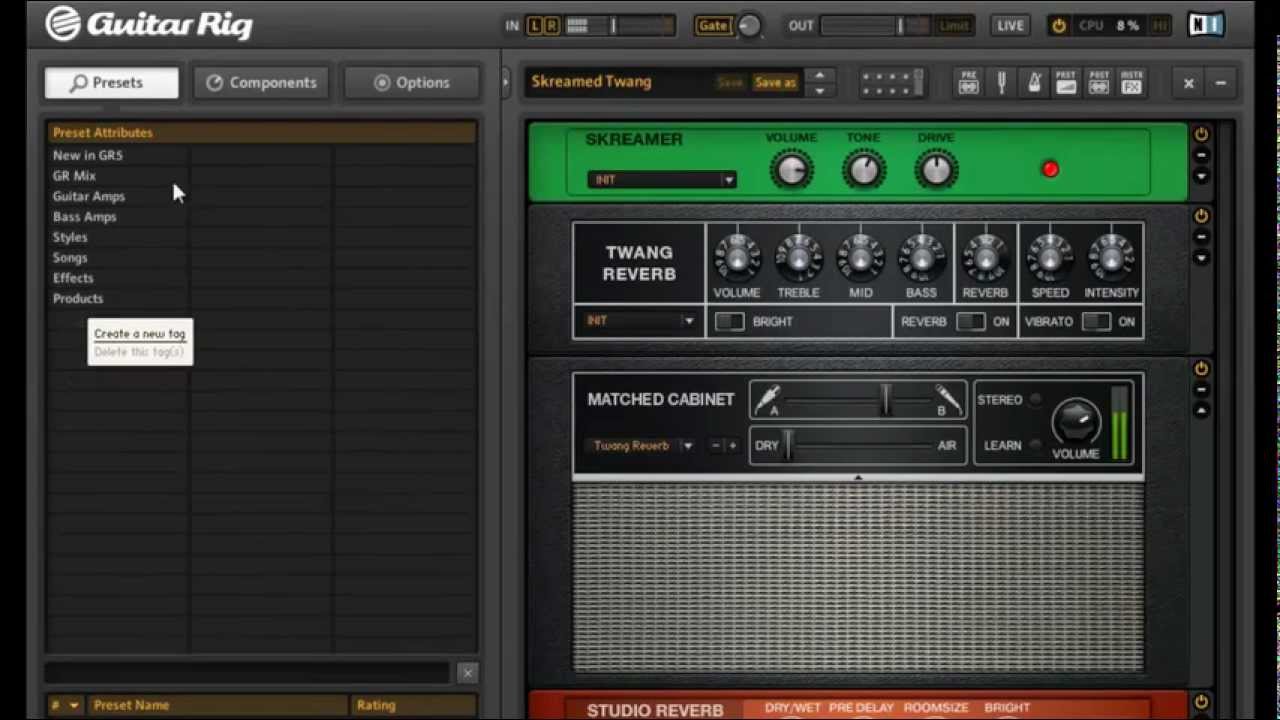The image size is (1280, 720).
Task: Click the Native Instruments NI logo
Action: (x=1206, y=25)
